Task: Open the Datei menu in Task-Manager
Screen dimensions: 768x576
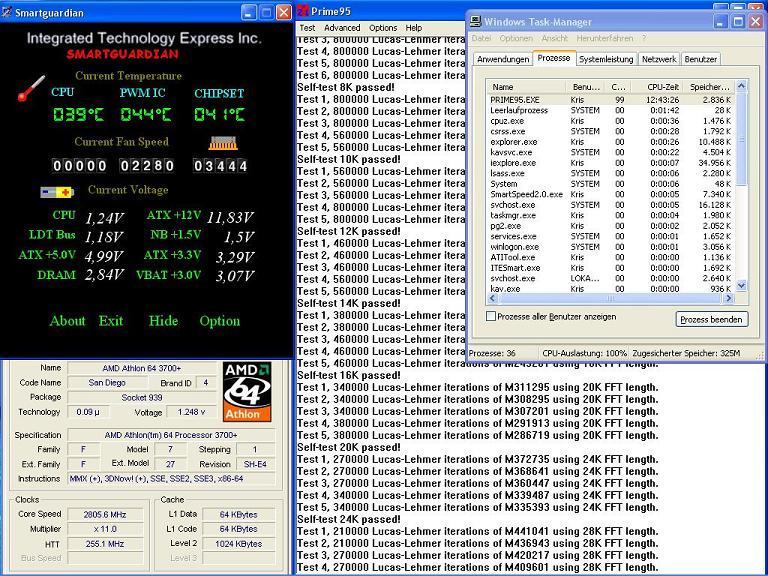Action: tap(481, 38)
